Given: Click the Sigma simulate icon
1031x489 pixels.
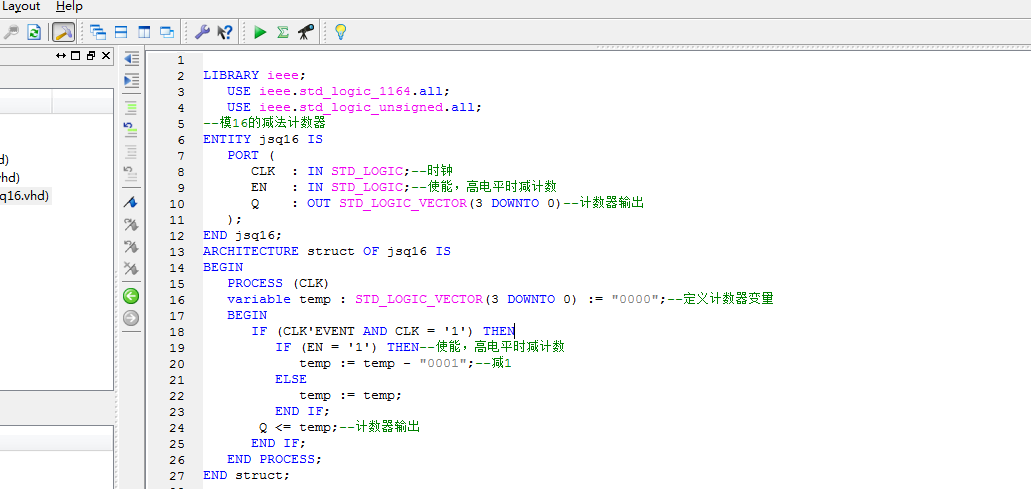Looking at the screenshot, I should [x=283, y=32].
